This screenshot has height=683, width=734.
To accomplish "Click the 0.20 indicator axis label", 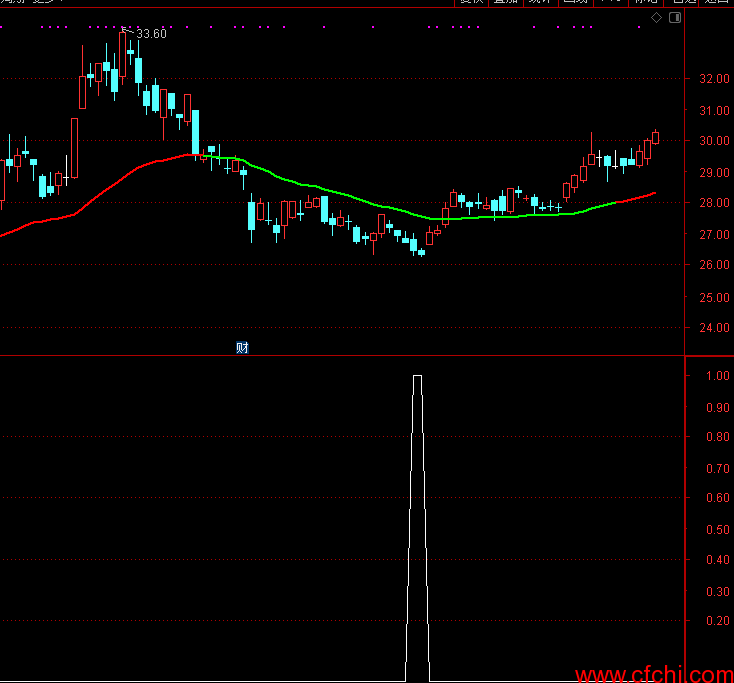I will [718, 621].
